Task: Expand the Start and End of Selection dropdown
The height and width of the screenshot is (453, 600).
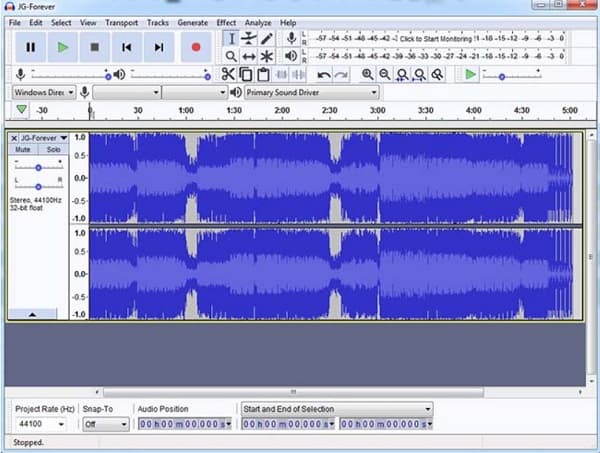Action: click(336, 408)
